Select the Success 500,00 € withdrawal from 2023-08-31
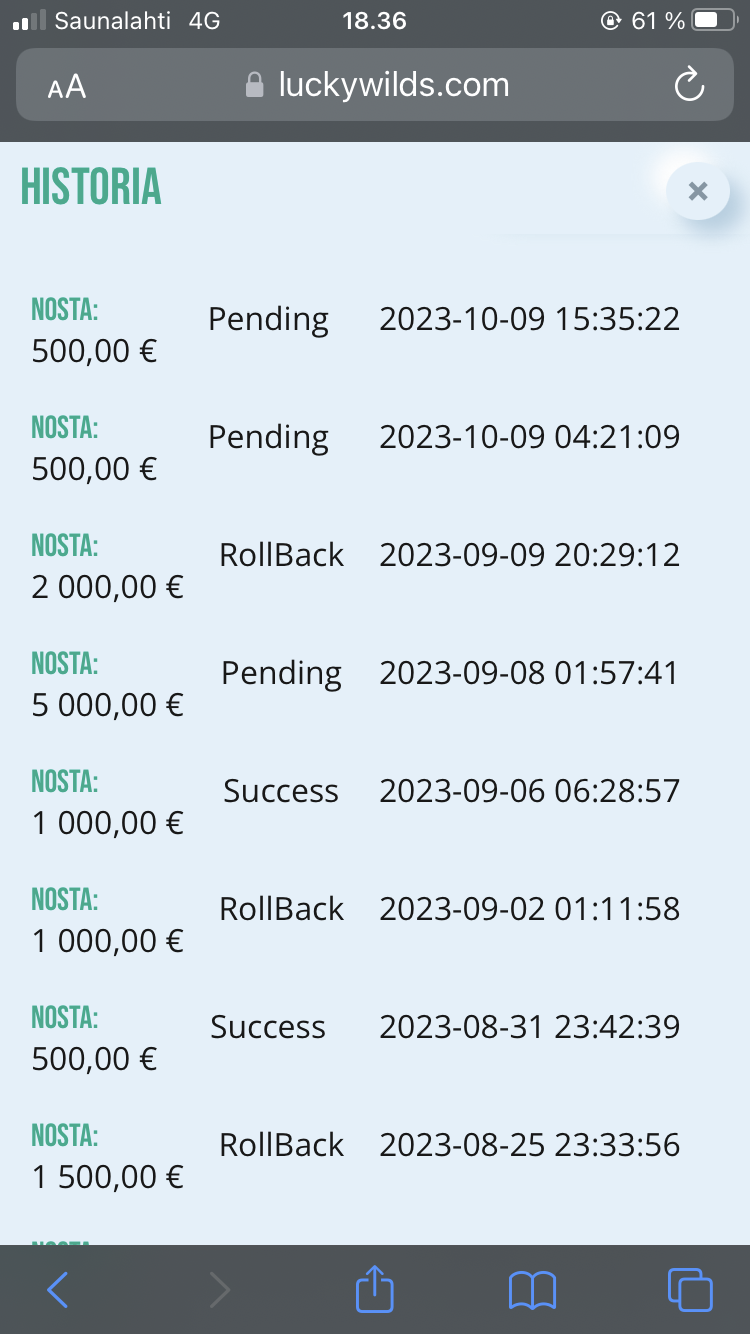This screenshot has height=1334, width=750. pos(375,1038)
